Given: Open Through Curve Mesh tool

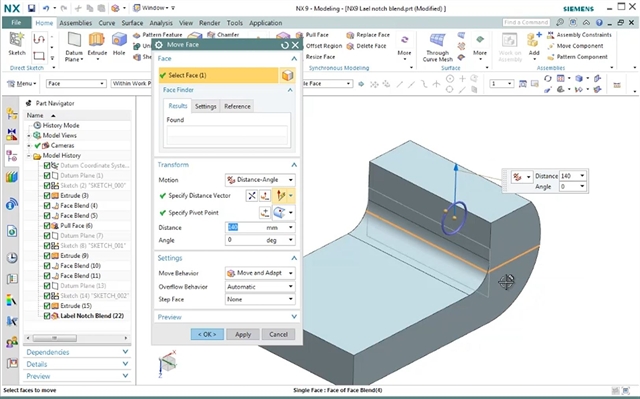Looking at the screenshot, I should [438, 47].
